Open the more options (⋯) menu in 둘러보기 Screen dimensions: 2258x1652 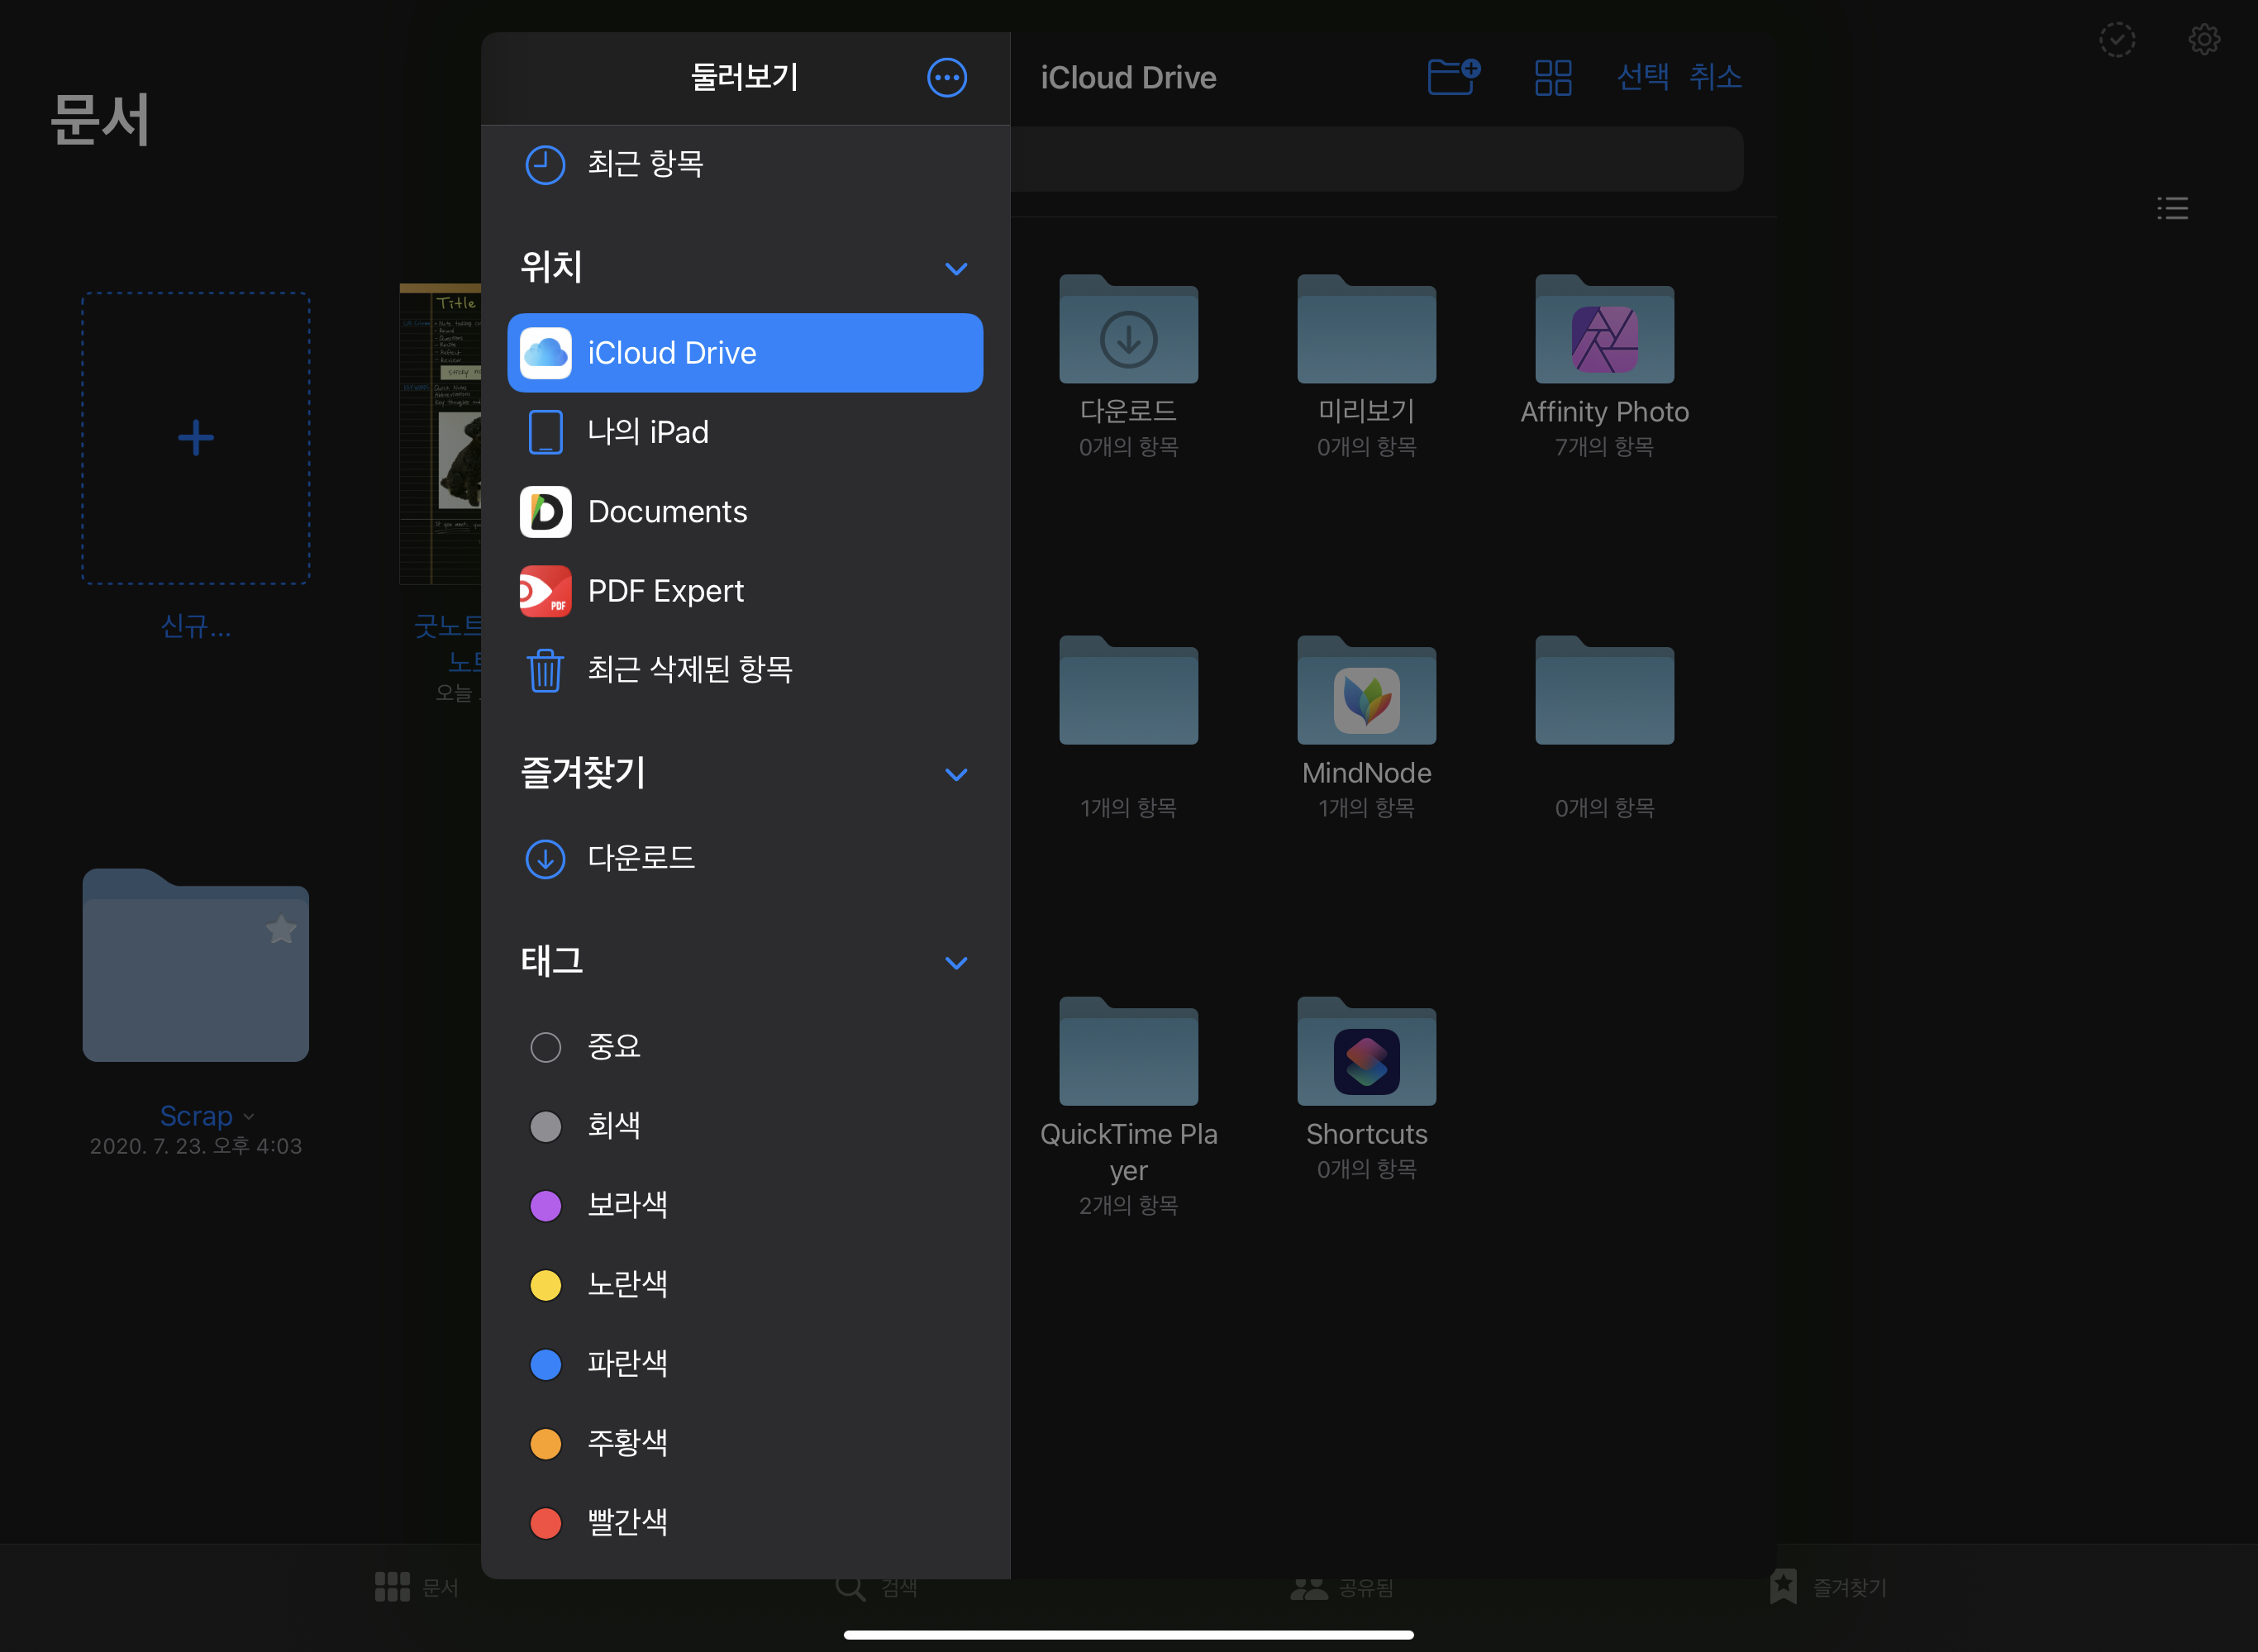click(x=946, y=77)
